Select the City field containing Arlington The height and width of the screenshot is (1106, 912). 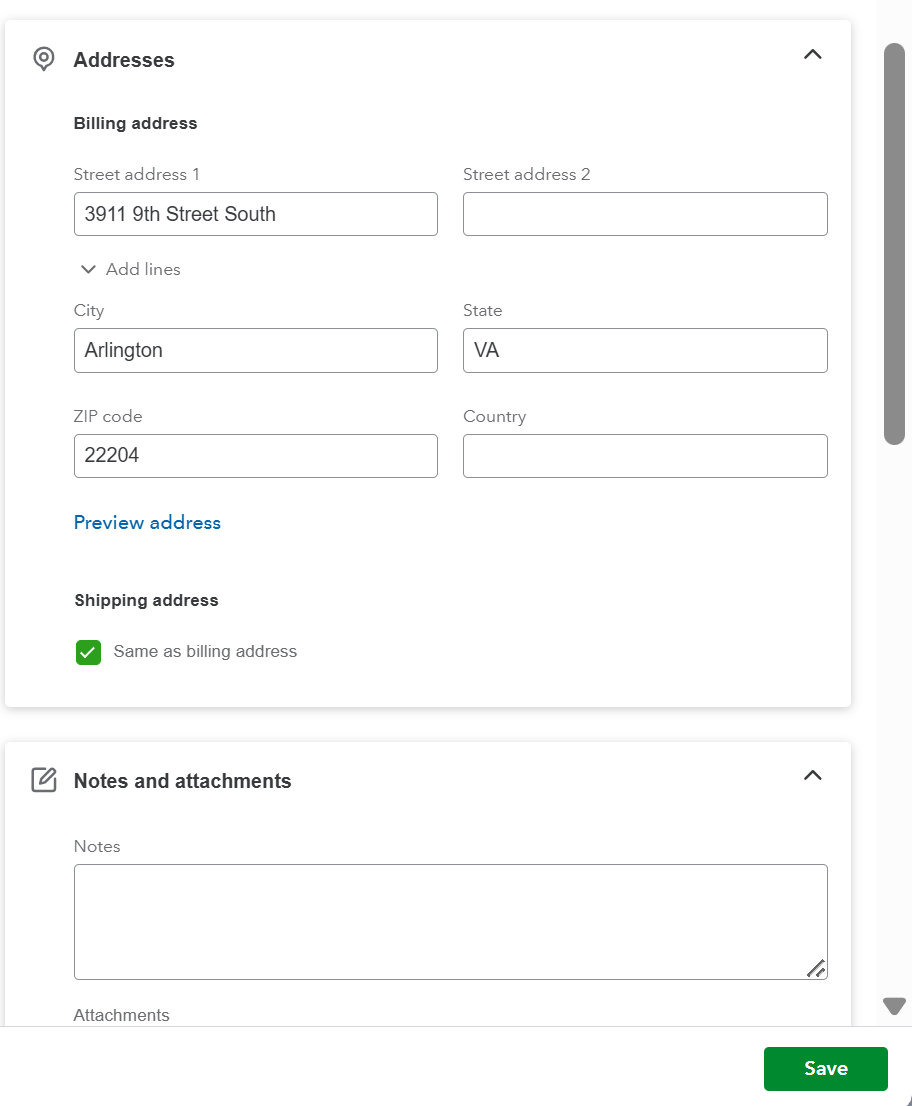(256, 350)
